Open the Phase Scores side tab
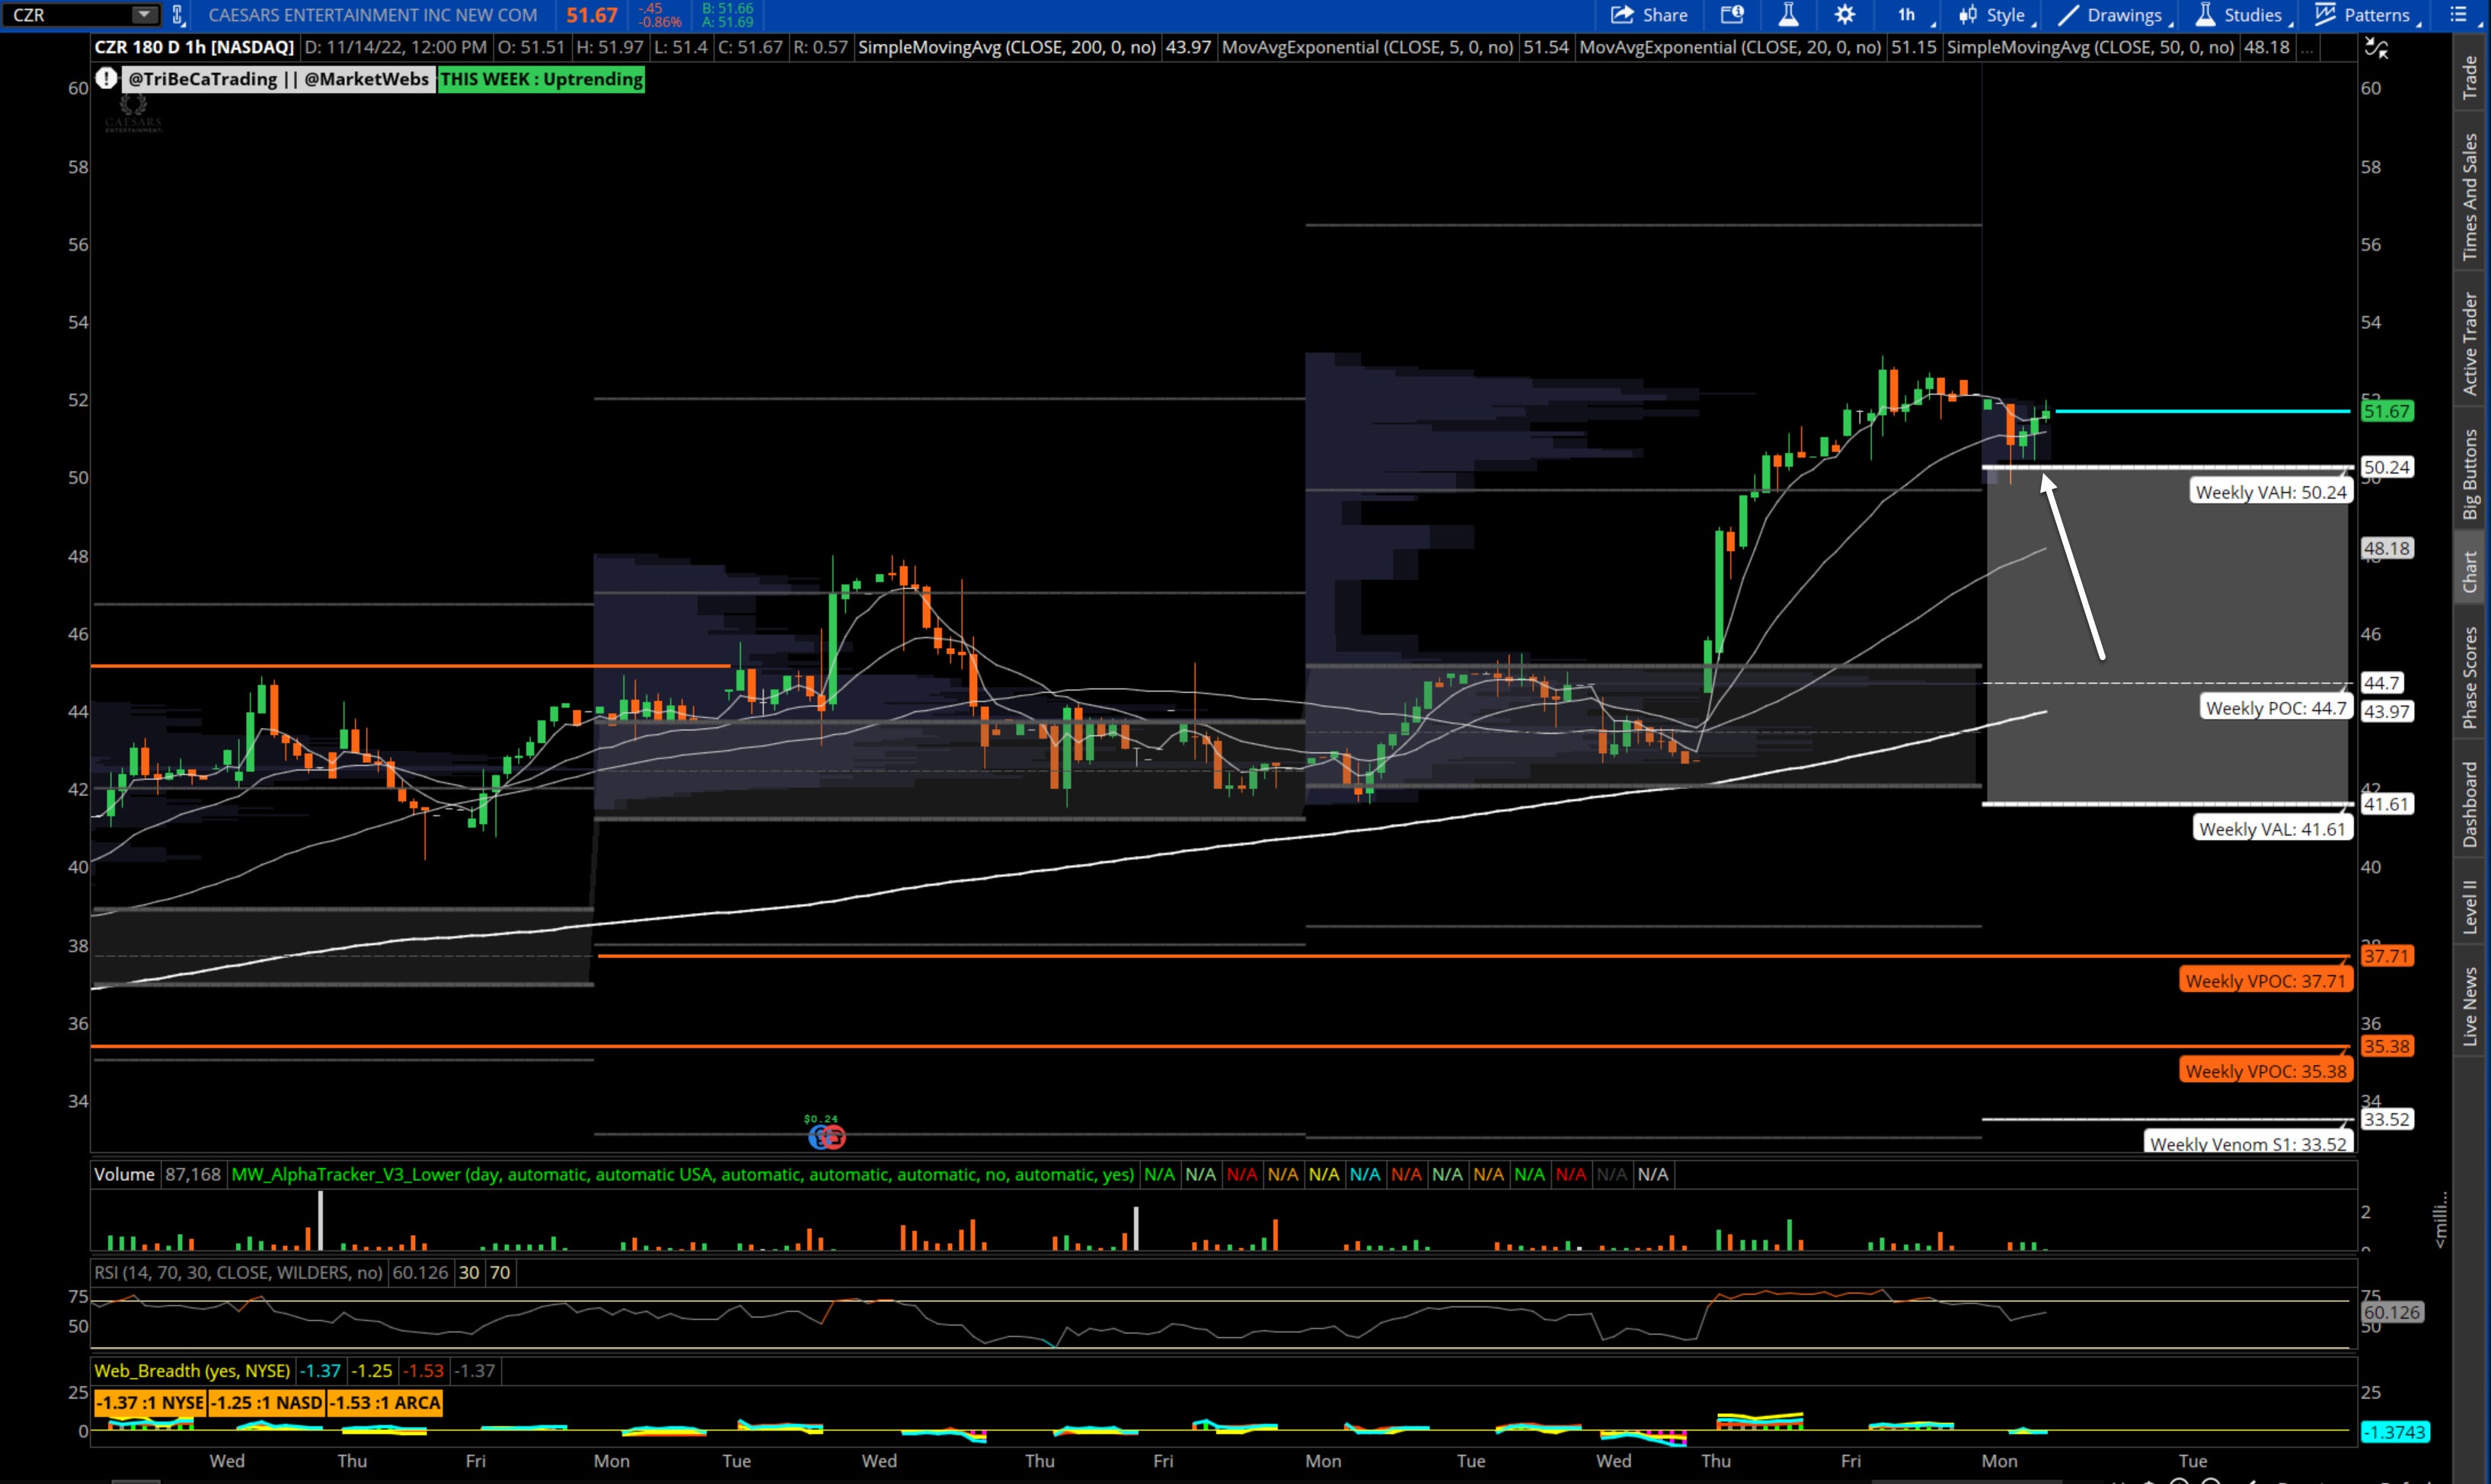2491x1484 pixels. tap(2470, 677)
